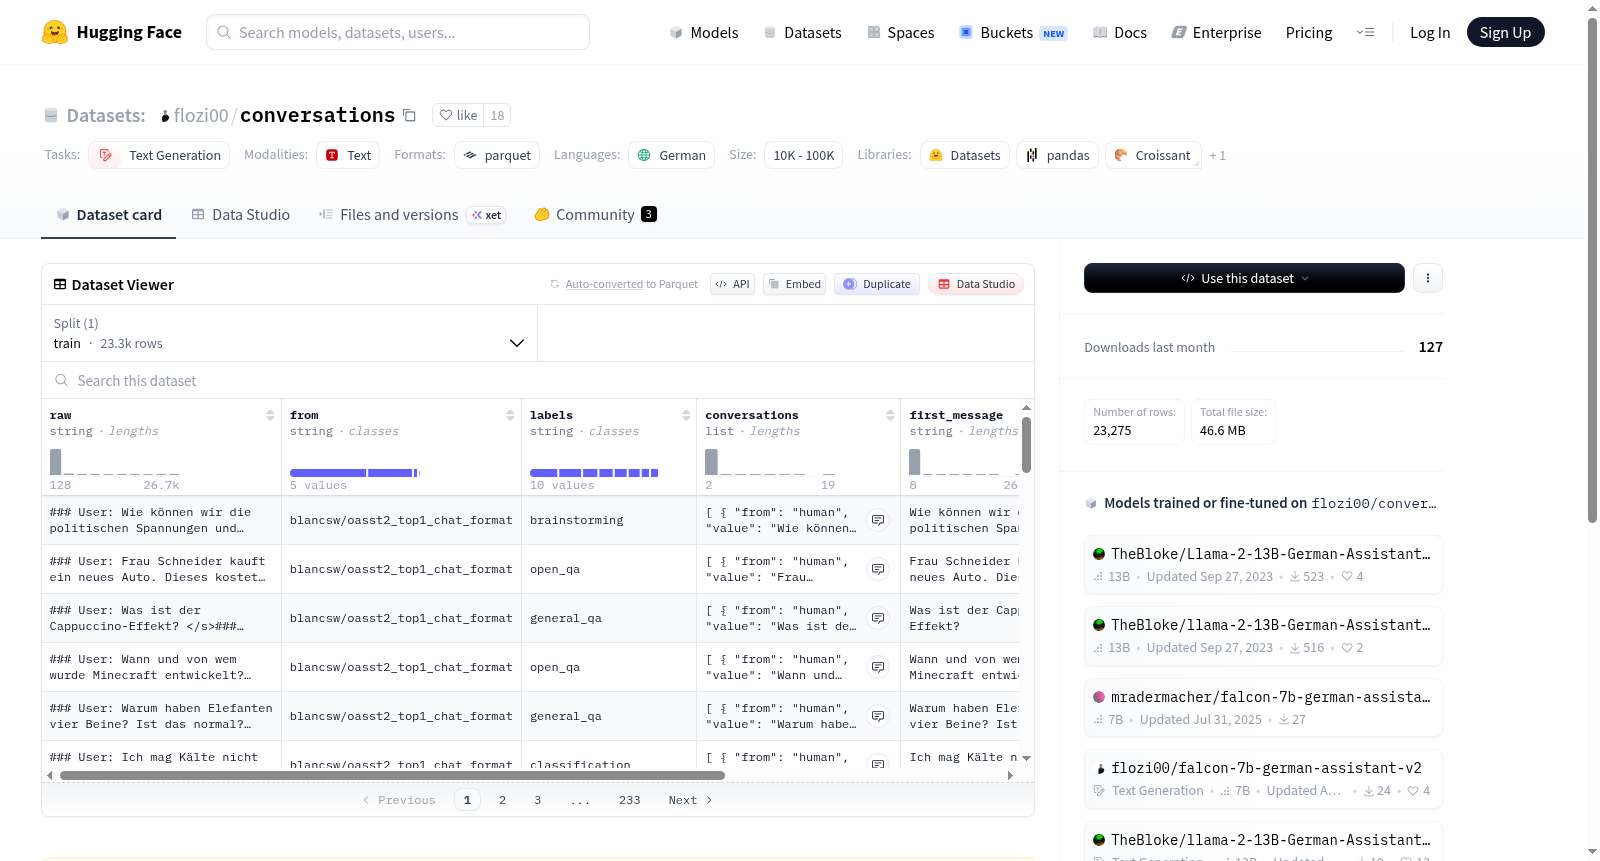Image resolution: width=1600 pixels, height=861 pixels.
Task: Click the Croissant library tag
Action: pyautogui.click(x=1153, y=155)
